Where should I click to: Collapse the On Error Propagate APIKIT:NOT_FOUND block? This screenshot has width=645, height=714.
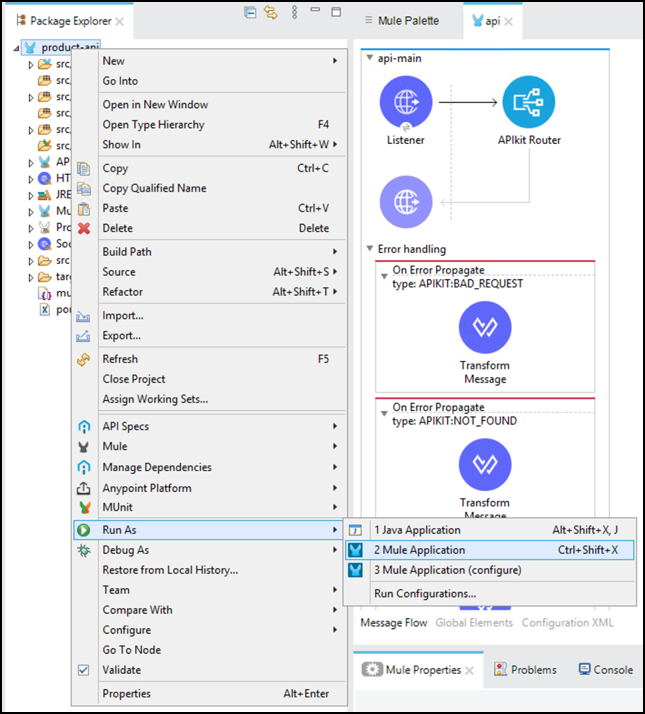(x=384, y=413)
